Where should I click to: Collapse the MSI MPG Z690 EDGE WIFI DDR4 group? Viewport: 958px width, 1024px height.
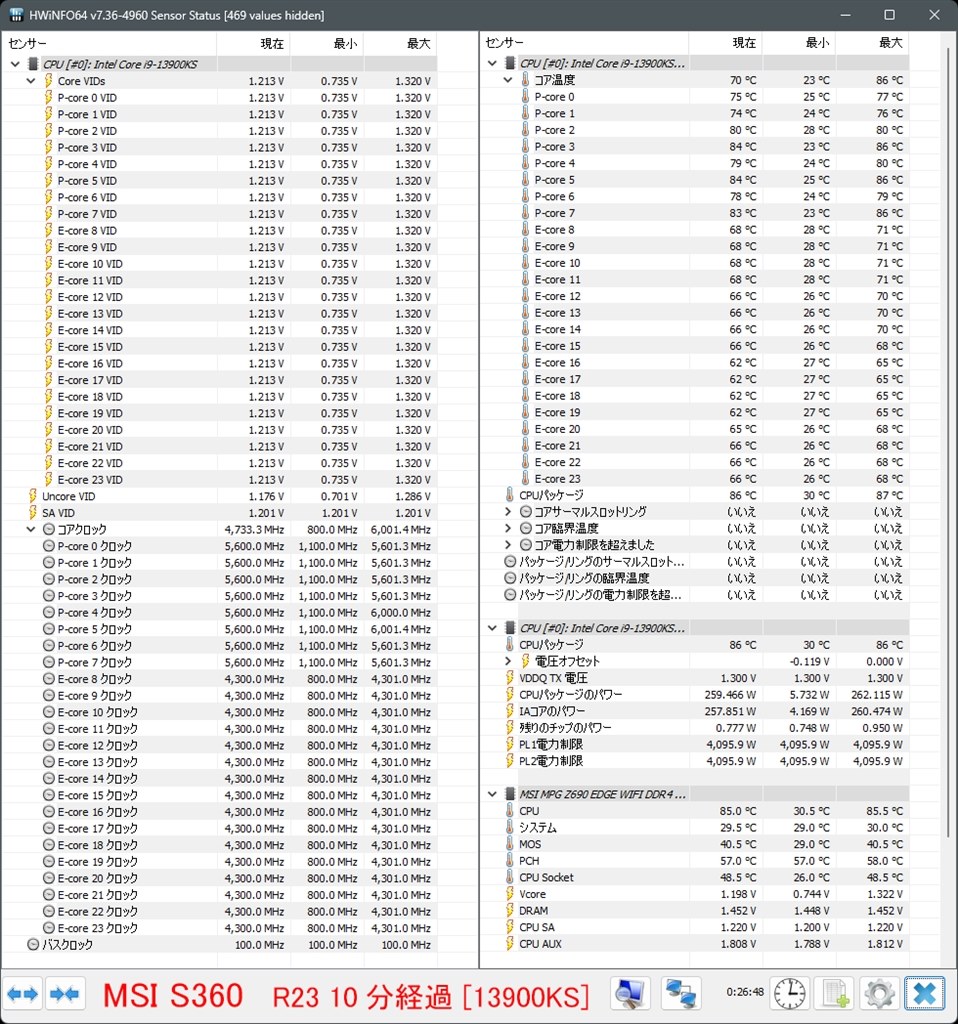[x=492, y=794]
